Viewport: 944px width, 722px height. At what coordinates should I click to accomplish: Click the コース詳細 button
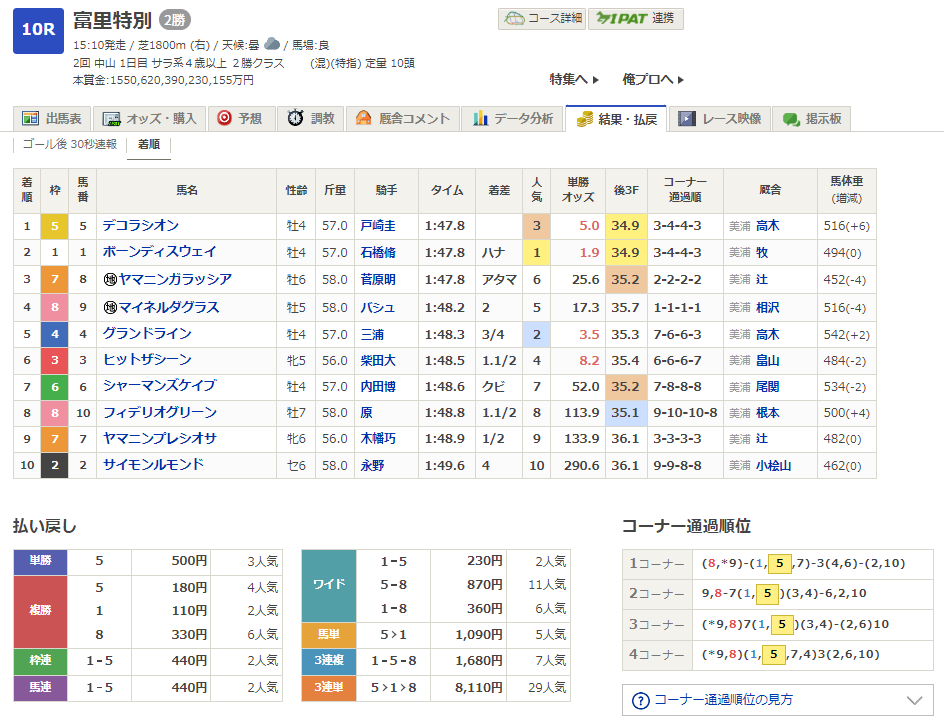(x=541, y=19)
